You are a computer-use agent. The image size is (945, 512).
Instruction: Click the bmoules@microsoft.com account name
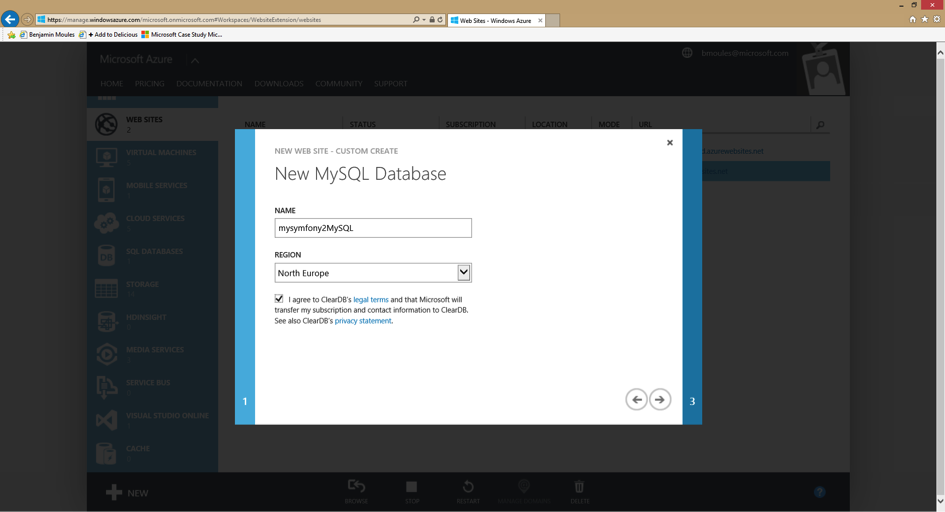745,53
